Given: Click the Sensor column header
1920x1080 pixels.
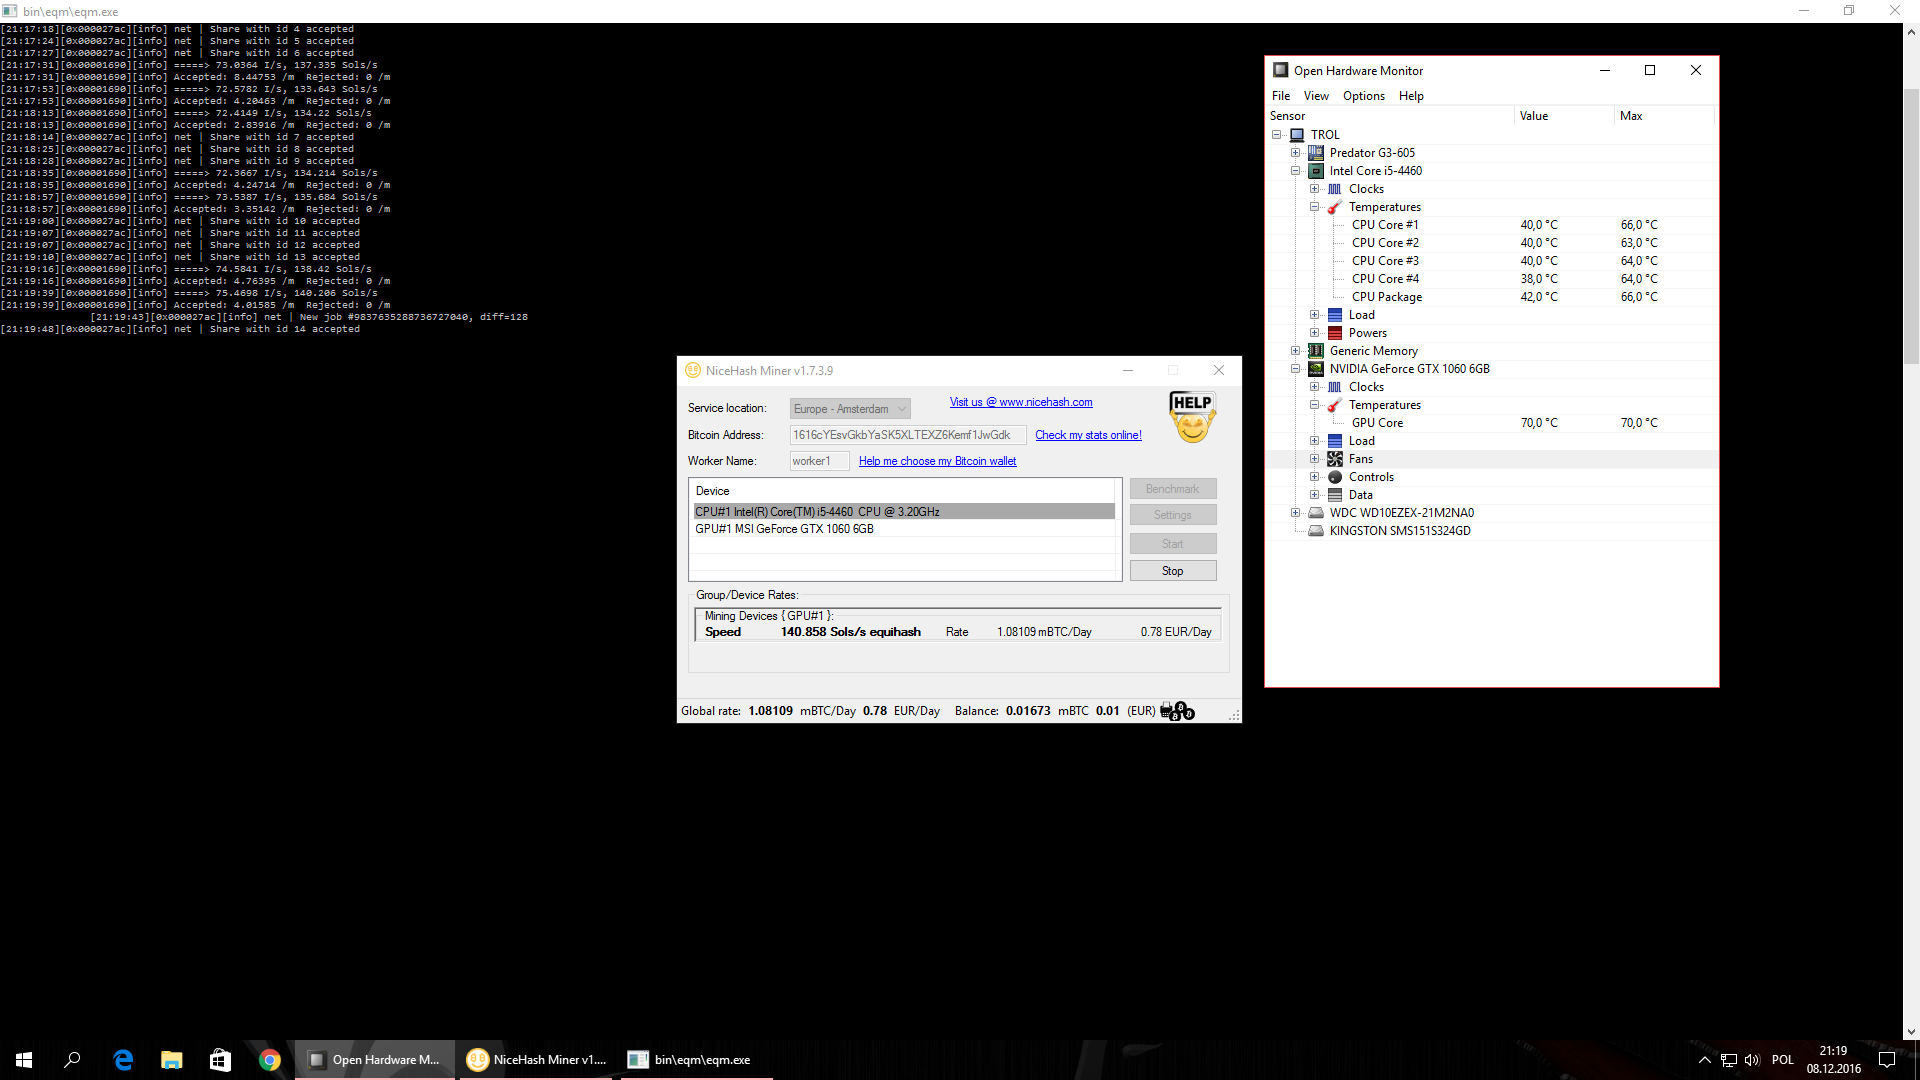Looking at the screenshot, I should pos(1390,116).
